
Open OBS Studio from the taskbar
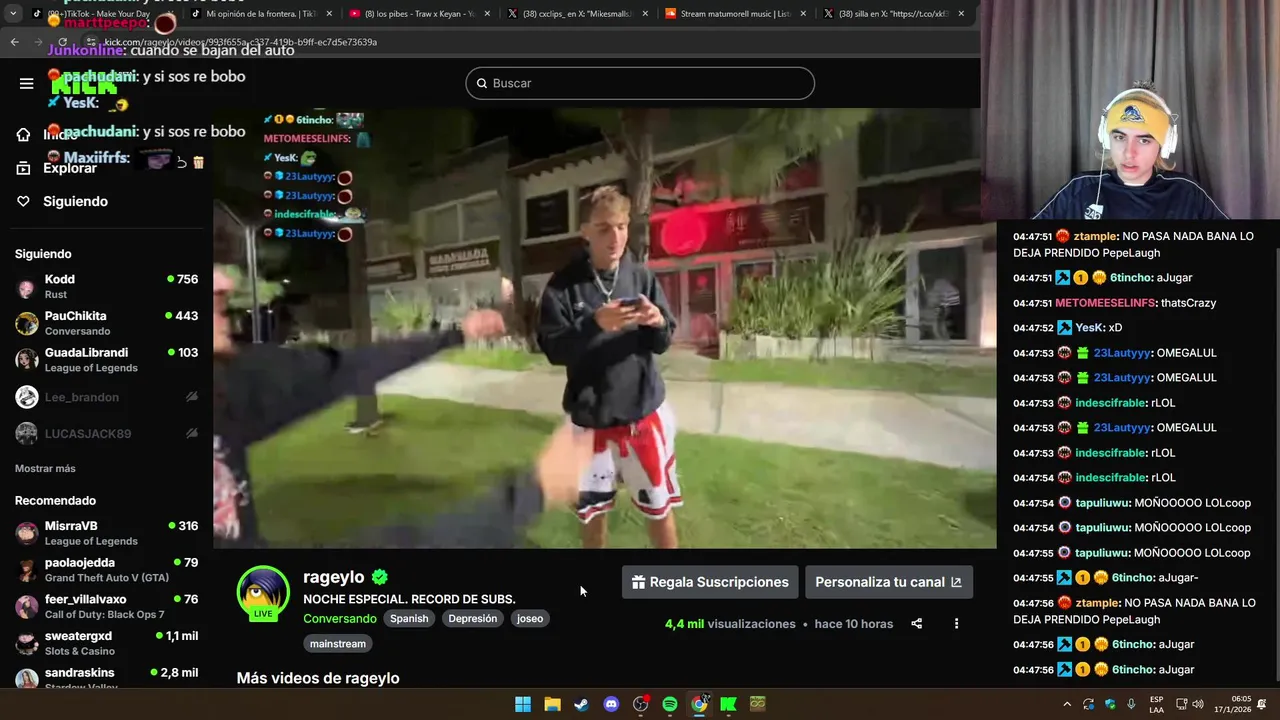640,704
